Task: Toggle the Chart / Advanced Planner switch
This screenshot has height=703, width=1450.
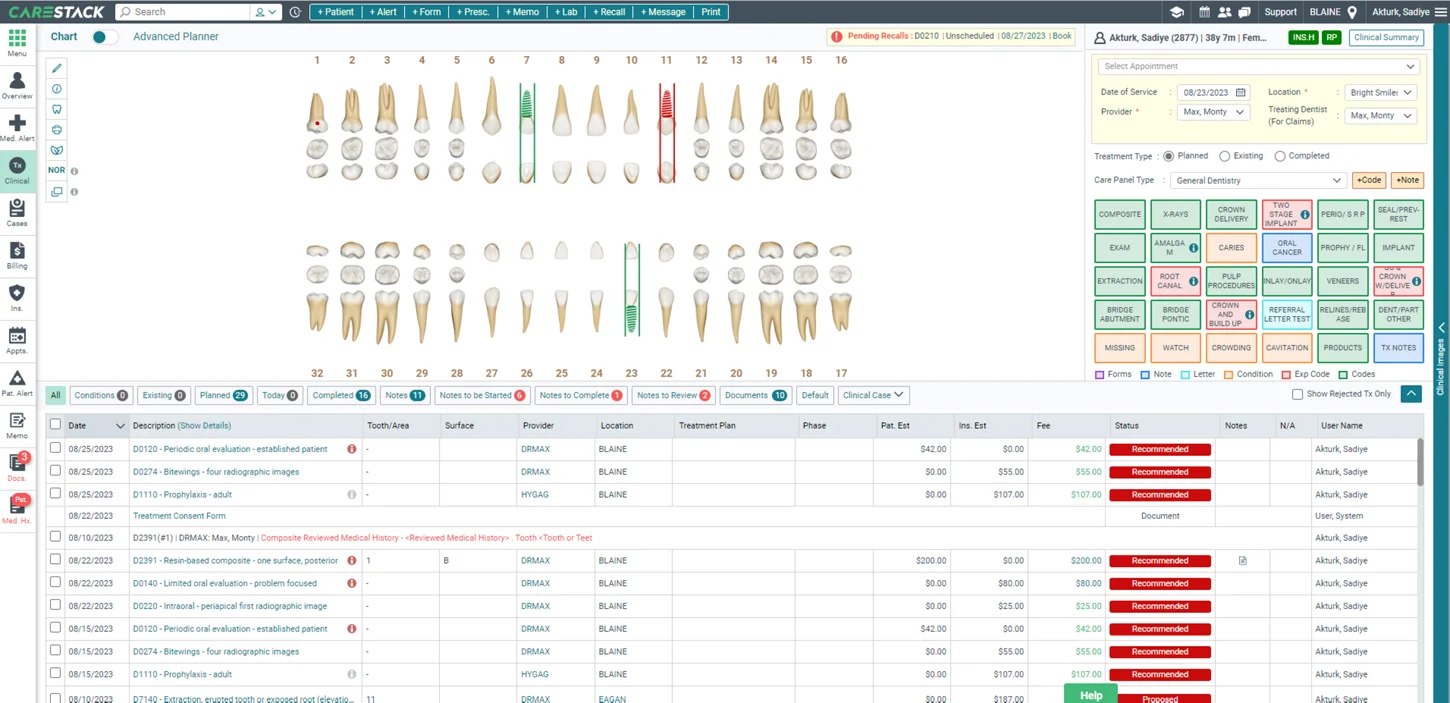Action: [x=104, y=37]
